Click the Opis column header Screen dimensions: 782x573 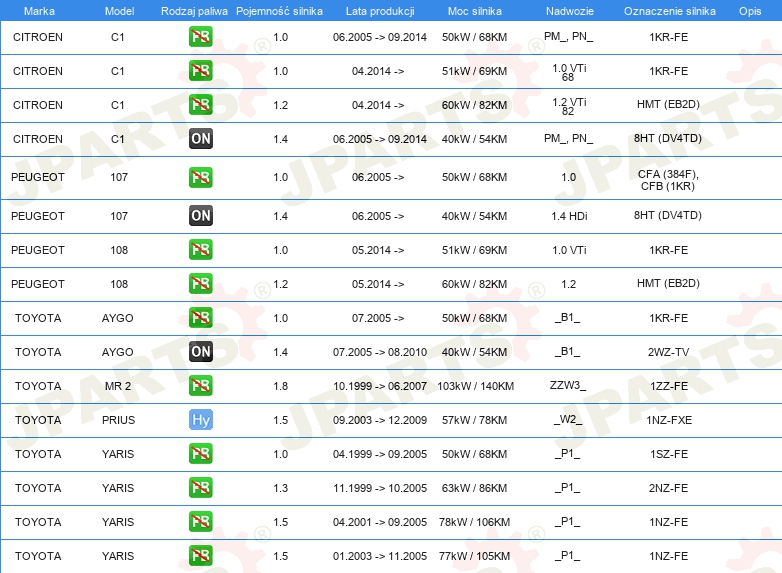click(750, 11)
